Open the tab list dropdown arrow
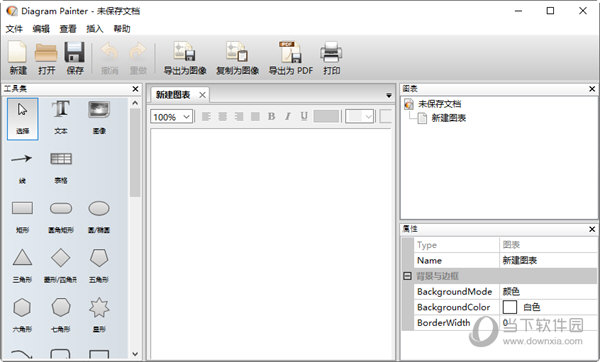The width and height of the screenshot is (600, 362). pyautogui.click(x=389, y=95)
